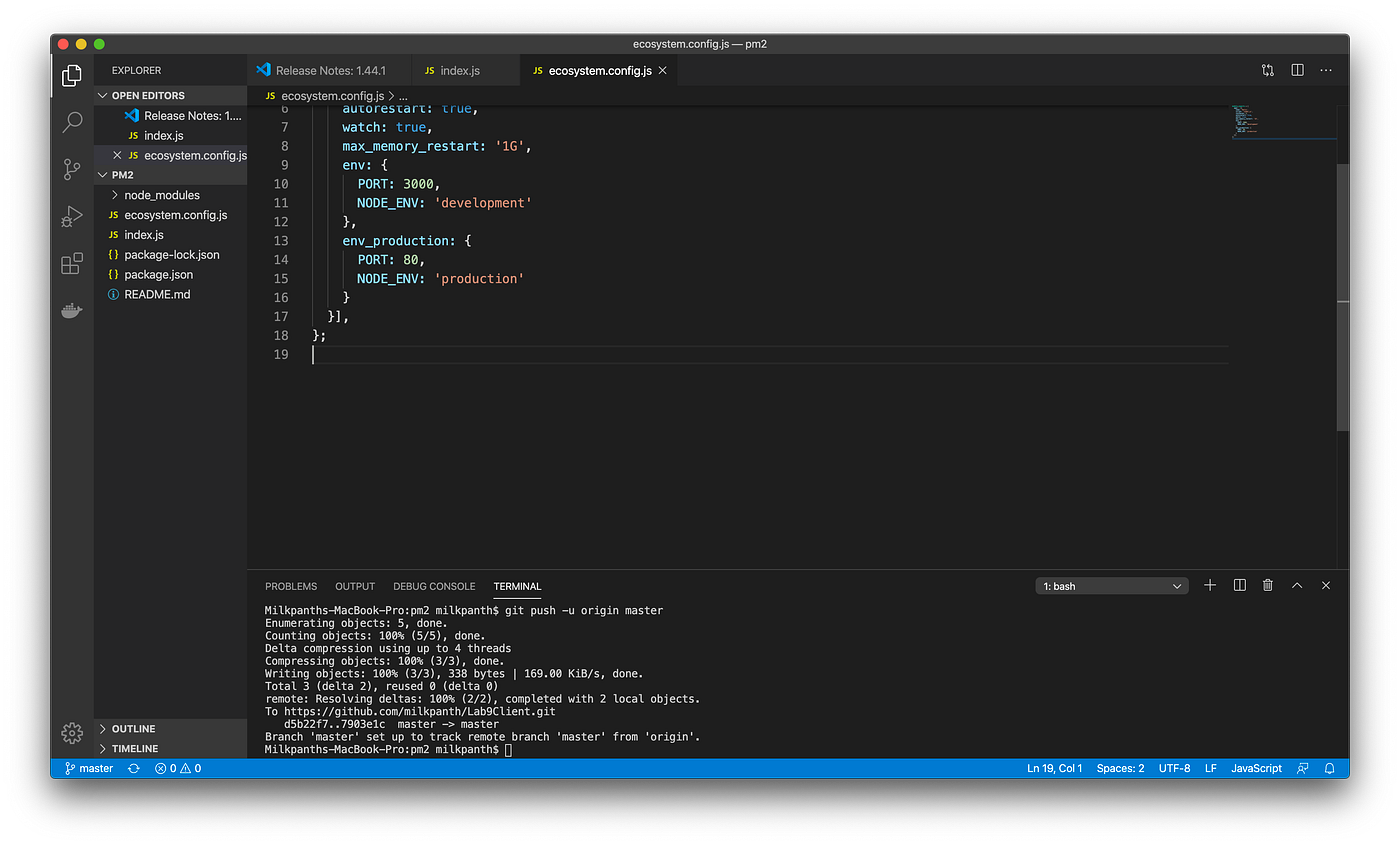Click the editor vertical scrollbar

pyautogui.click(x=1343, y=297)
